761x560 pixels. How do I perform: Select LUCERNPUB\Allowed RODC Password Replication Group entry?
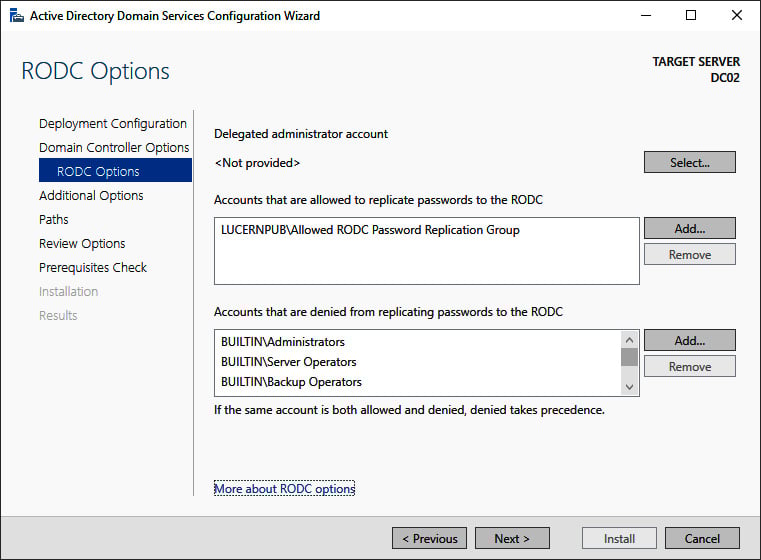pos(370,230)
